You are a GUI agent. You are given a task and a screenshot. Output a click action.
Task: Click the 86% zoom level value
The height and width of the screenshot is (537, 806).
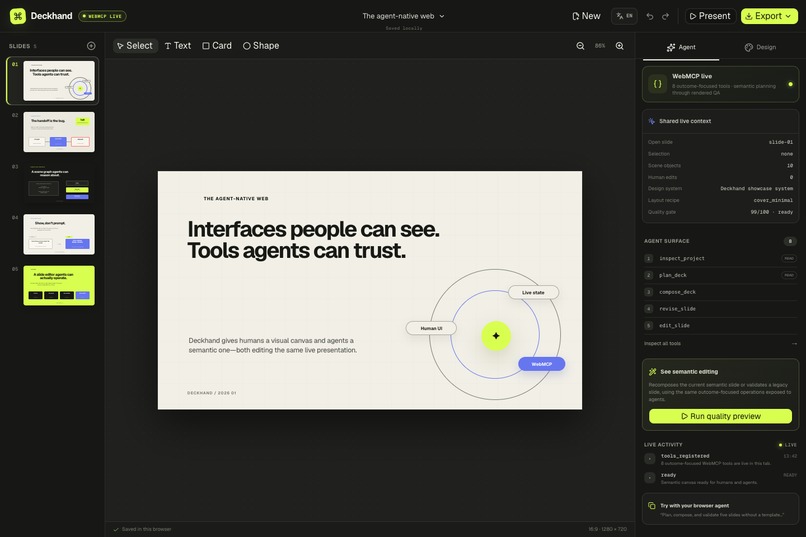point(600,46)
